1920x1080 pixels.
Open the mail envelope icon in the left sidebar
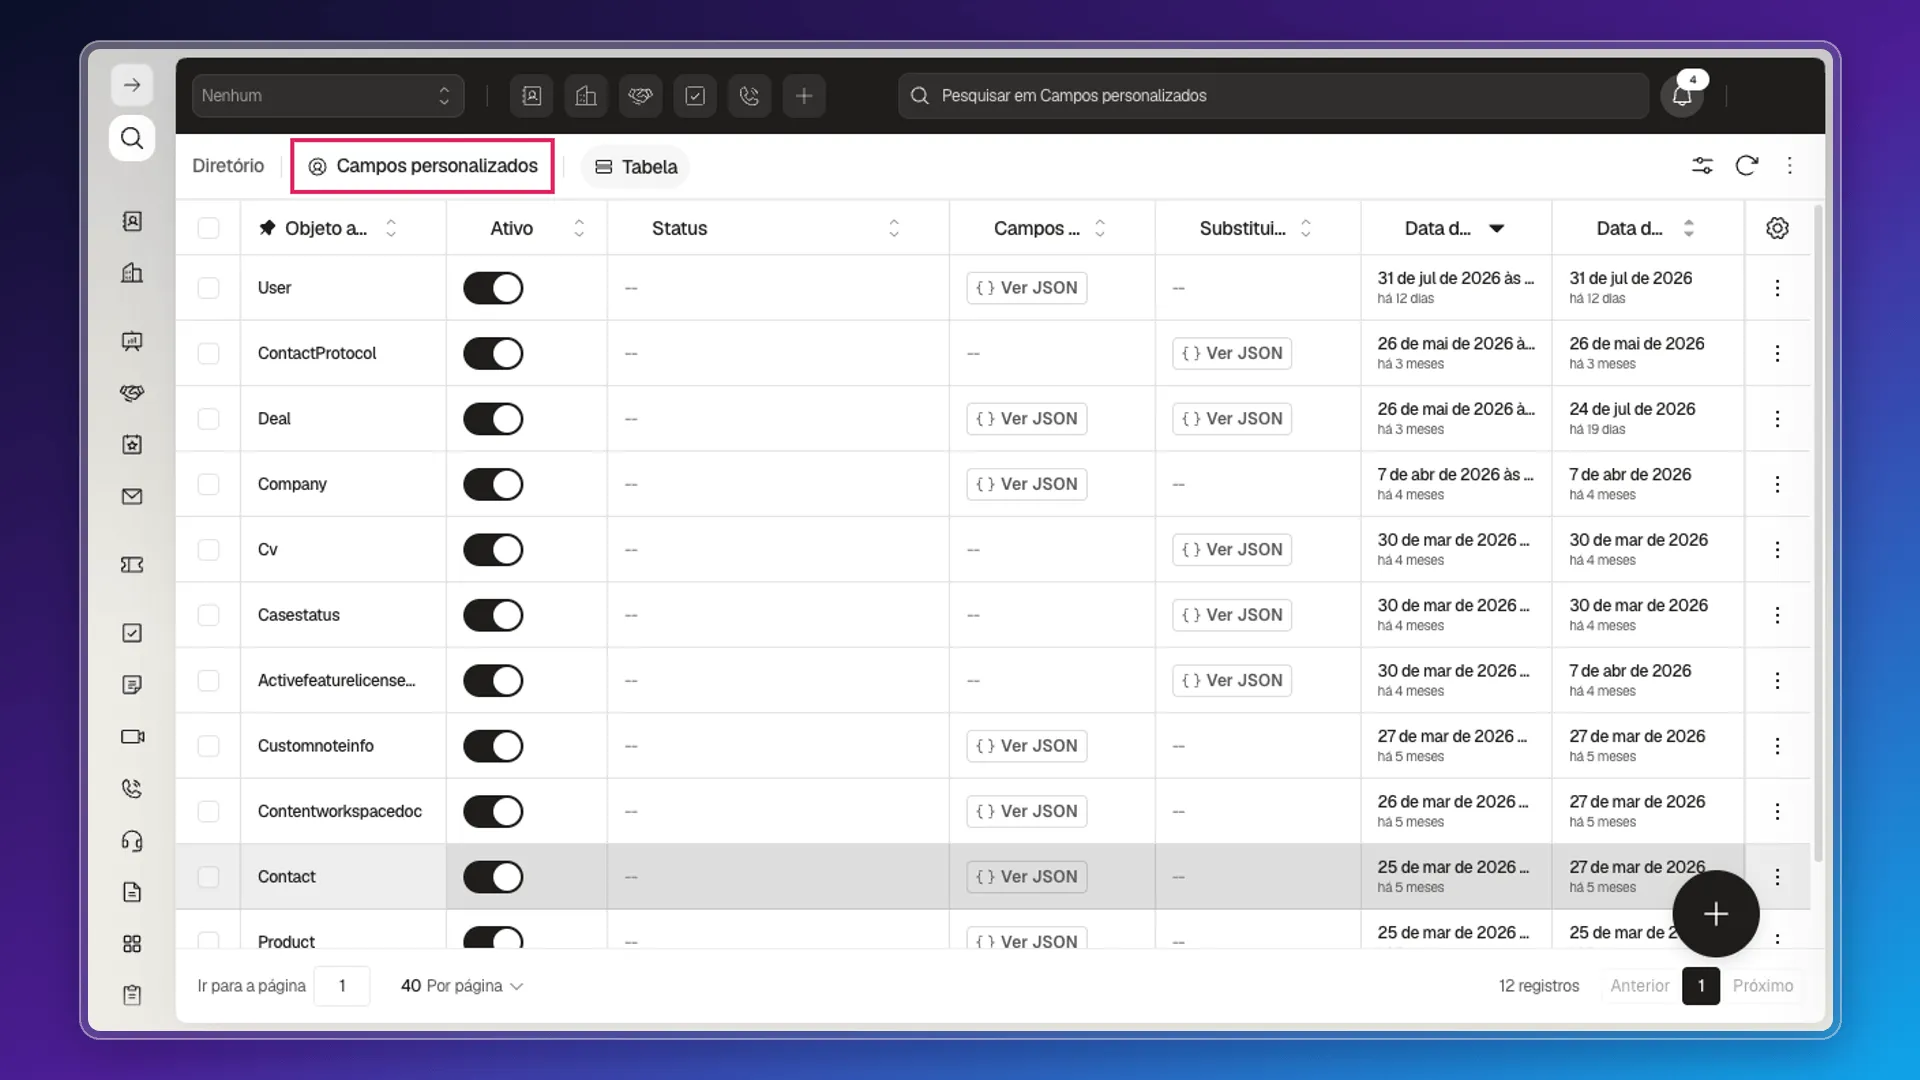pos(132,496)
